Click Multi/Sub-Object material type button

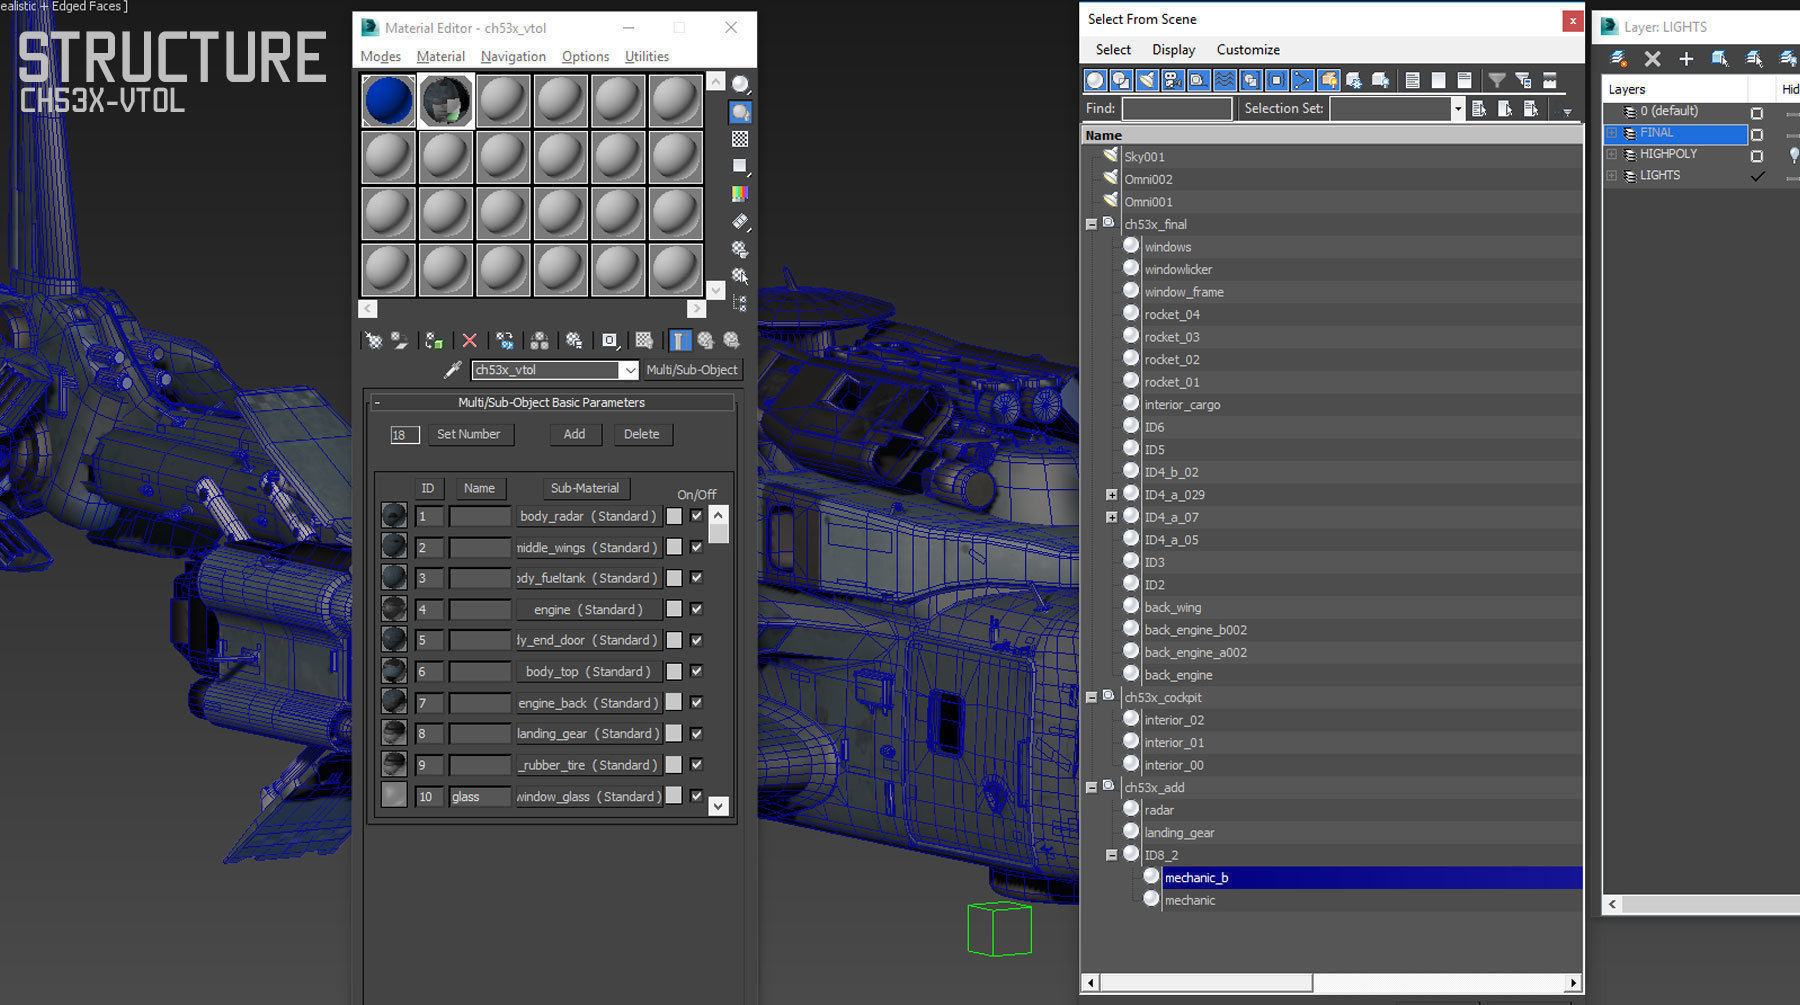692,370
